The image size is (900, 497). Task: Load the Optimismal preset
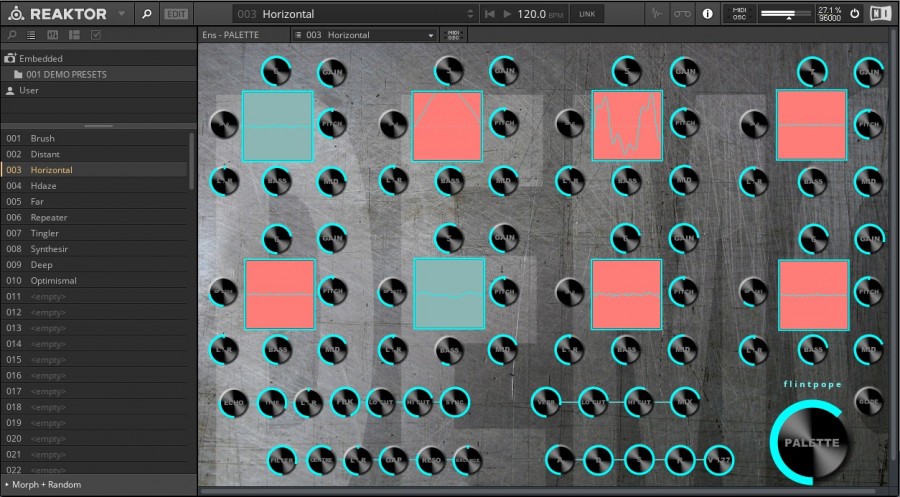(52, 280)
